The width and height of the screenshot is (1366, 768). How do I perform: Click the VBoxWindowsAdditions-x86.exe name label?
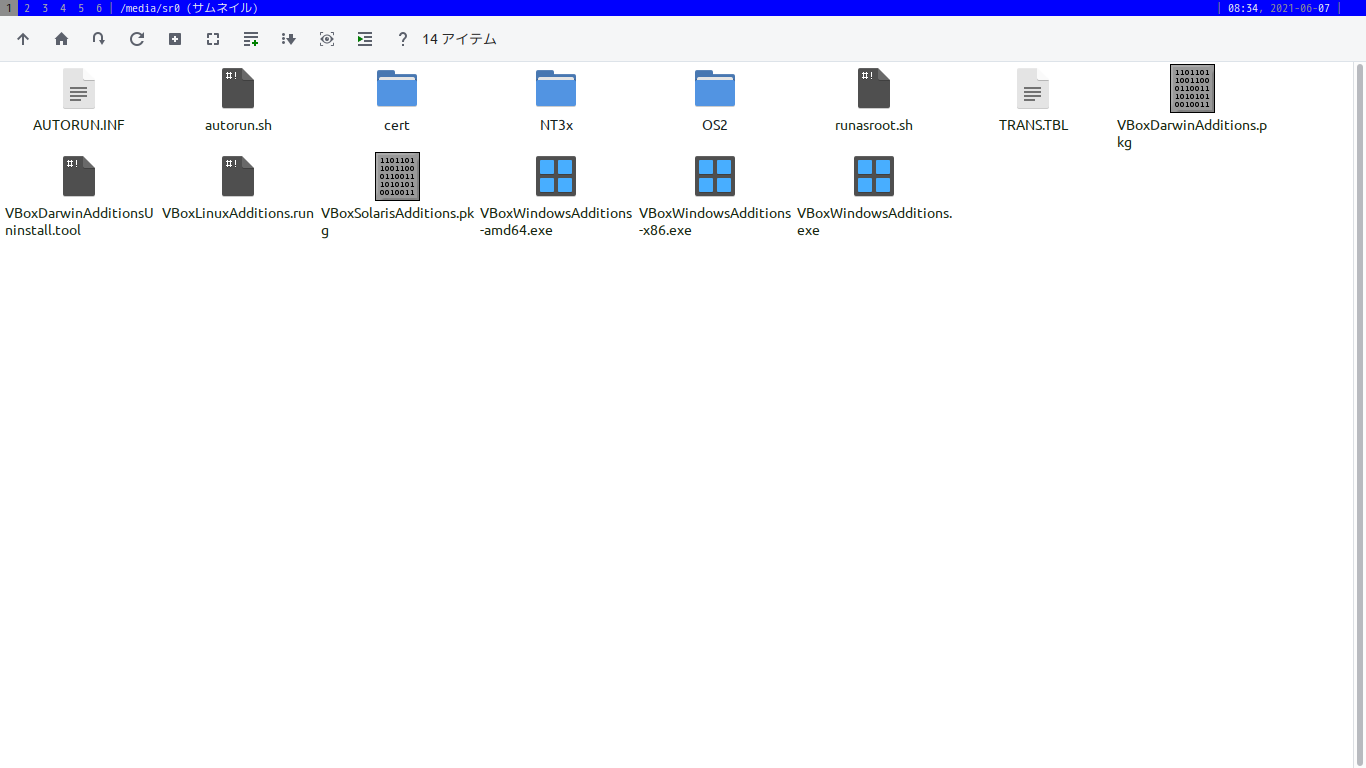pyautogui.click(x=715, y=222)
